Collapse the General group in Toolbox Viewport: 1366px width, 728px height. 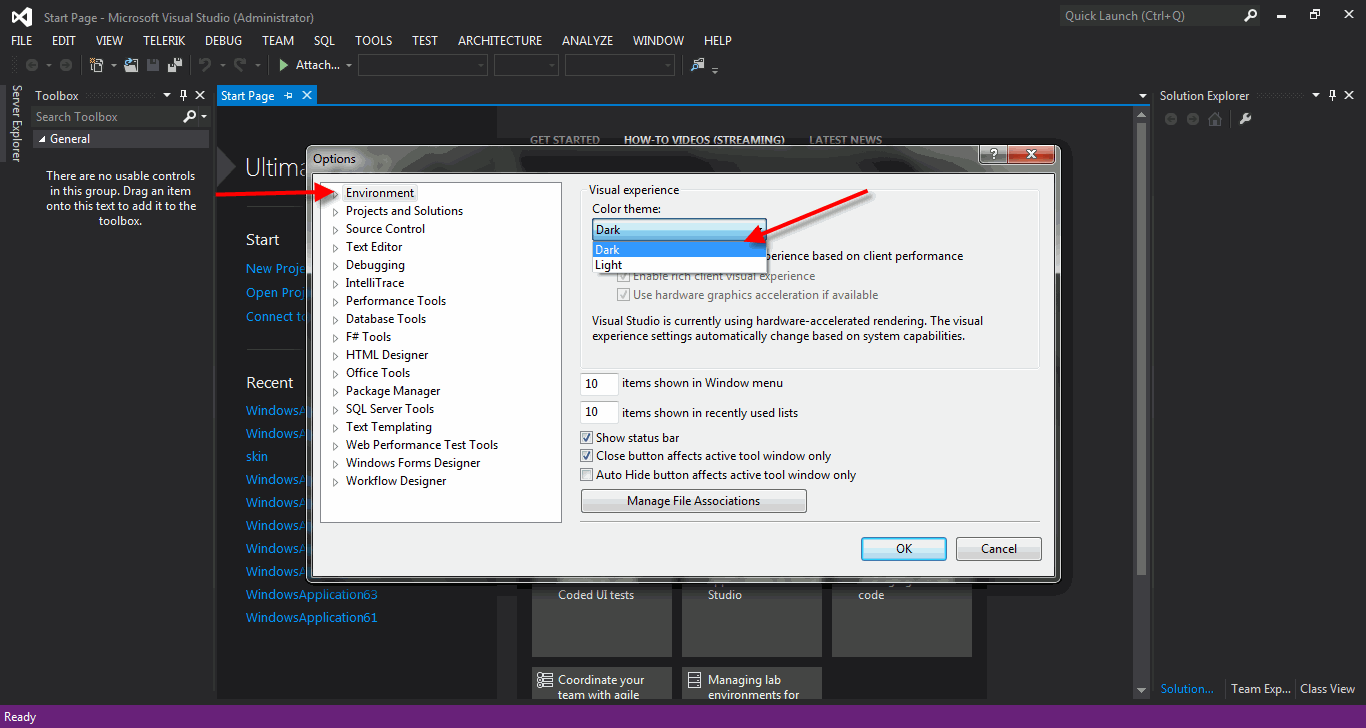(x=42, y=139)
